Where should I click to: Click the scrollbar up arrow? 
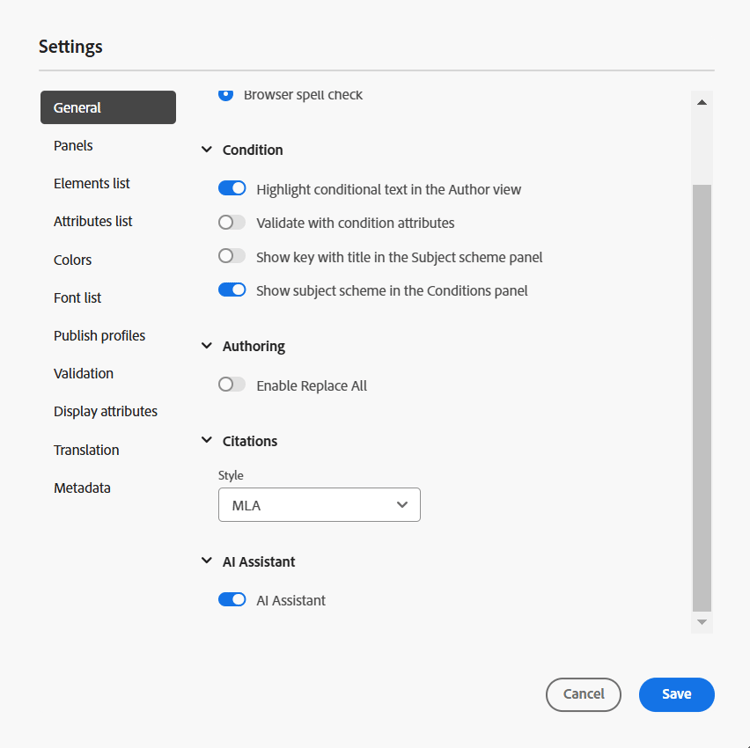point(702,102)
